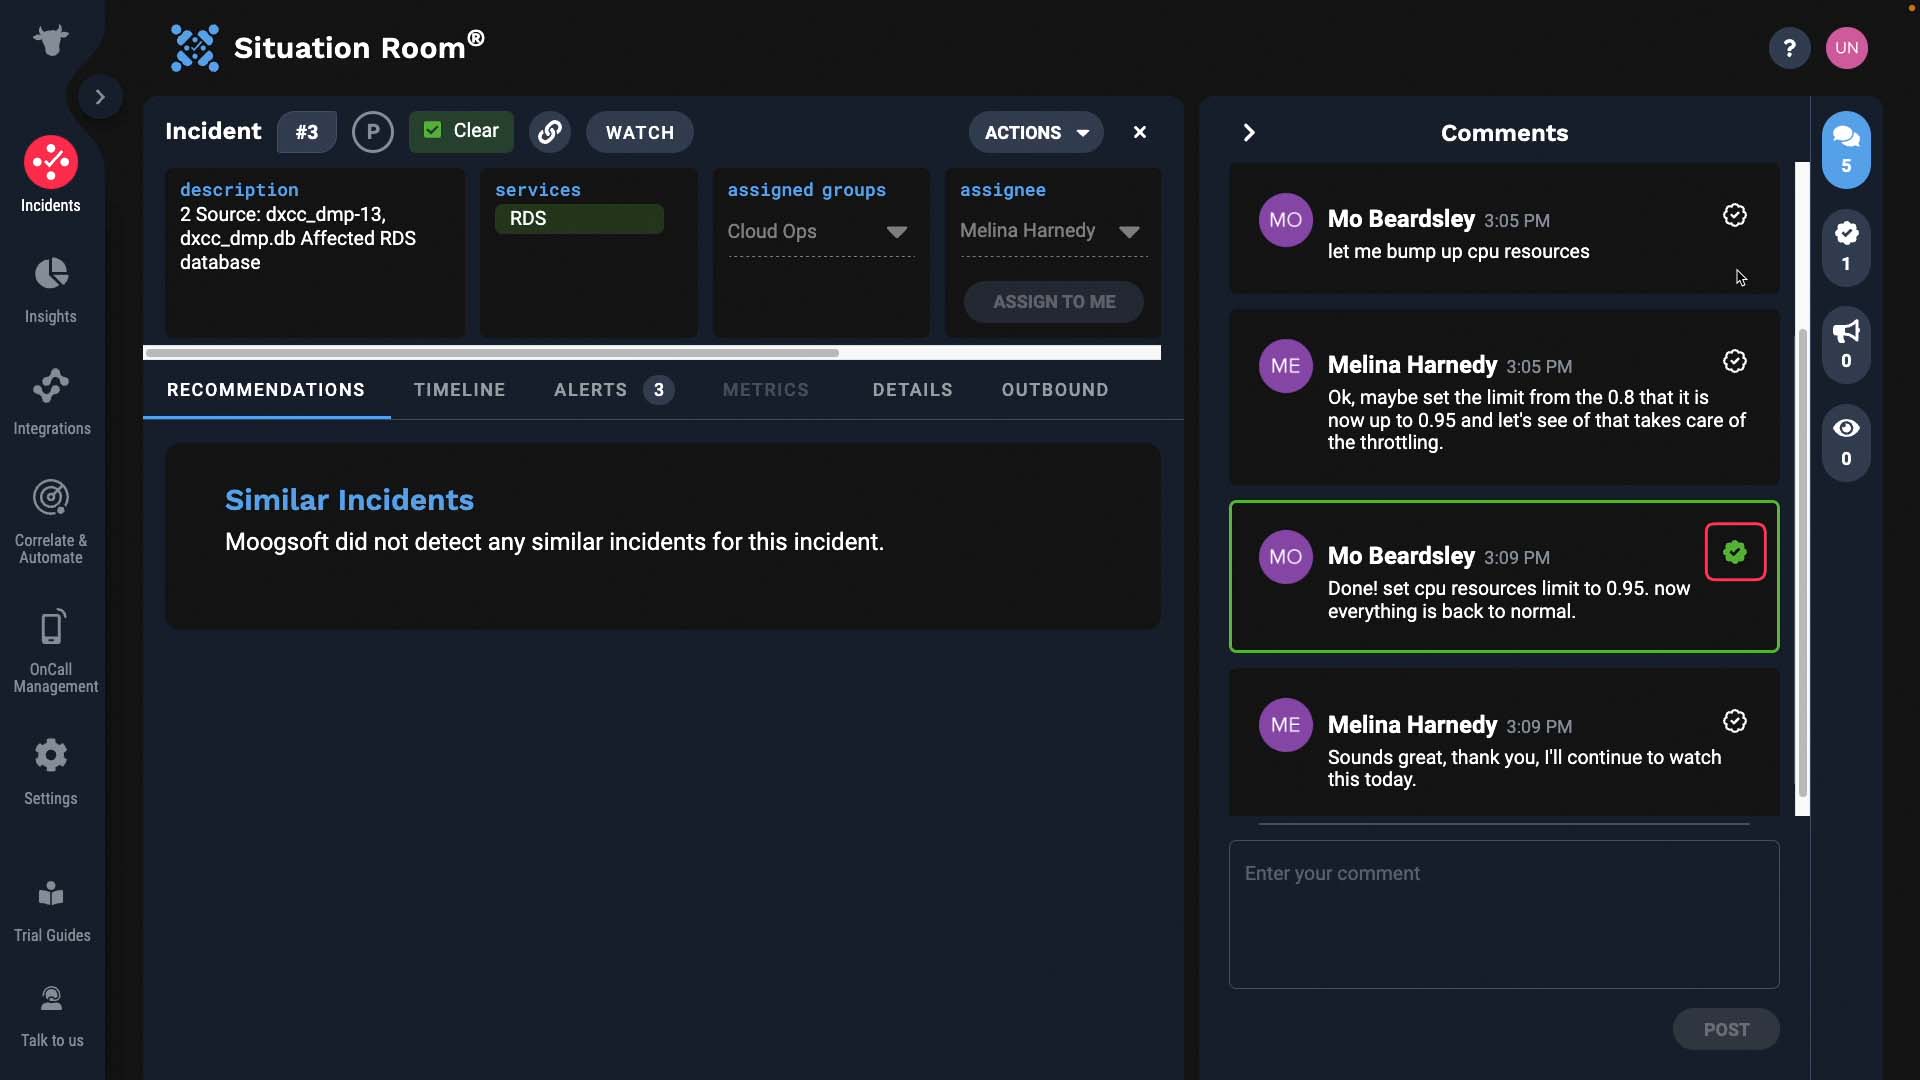This screenshot has width=1920, height=1080.
Task: Copy incident link via chain icon
Action: [550, 132]
